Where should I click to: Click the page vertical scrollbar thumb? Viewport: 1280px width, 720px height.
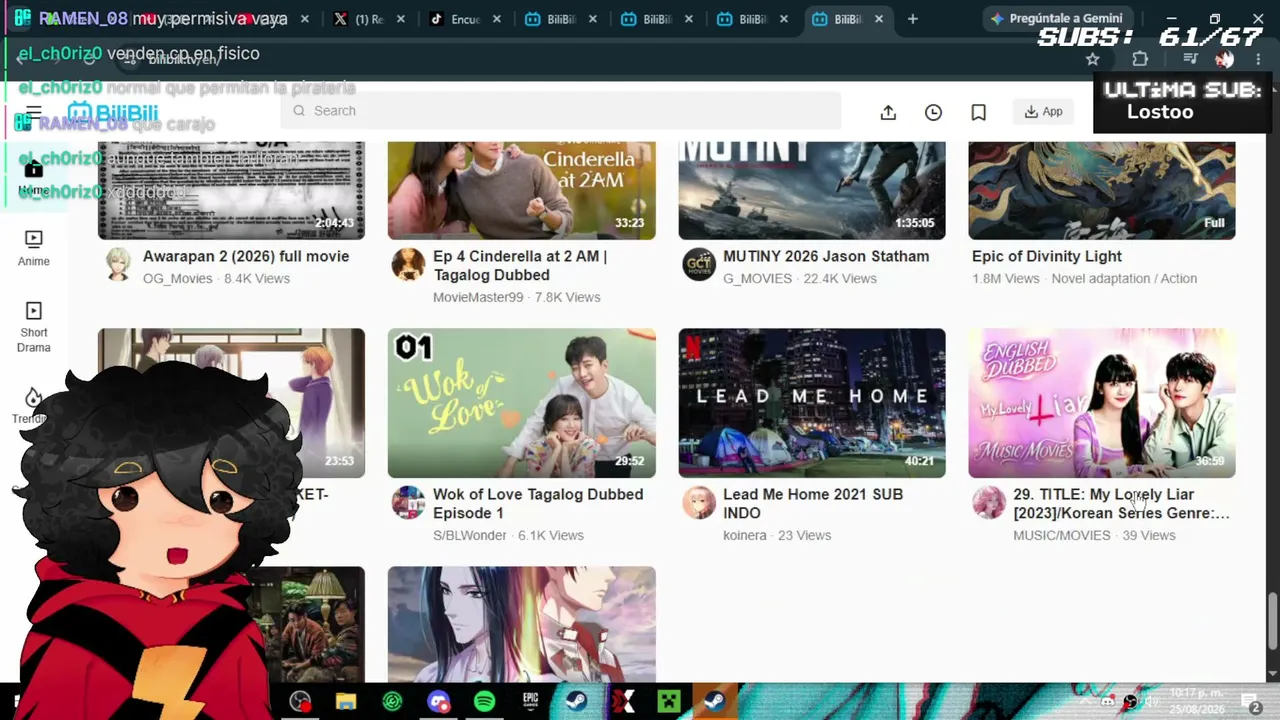tap(1272, 621)
